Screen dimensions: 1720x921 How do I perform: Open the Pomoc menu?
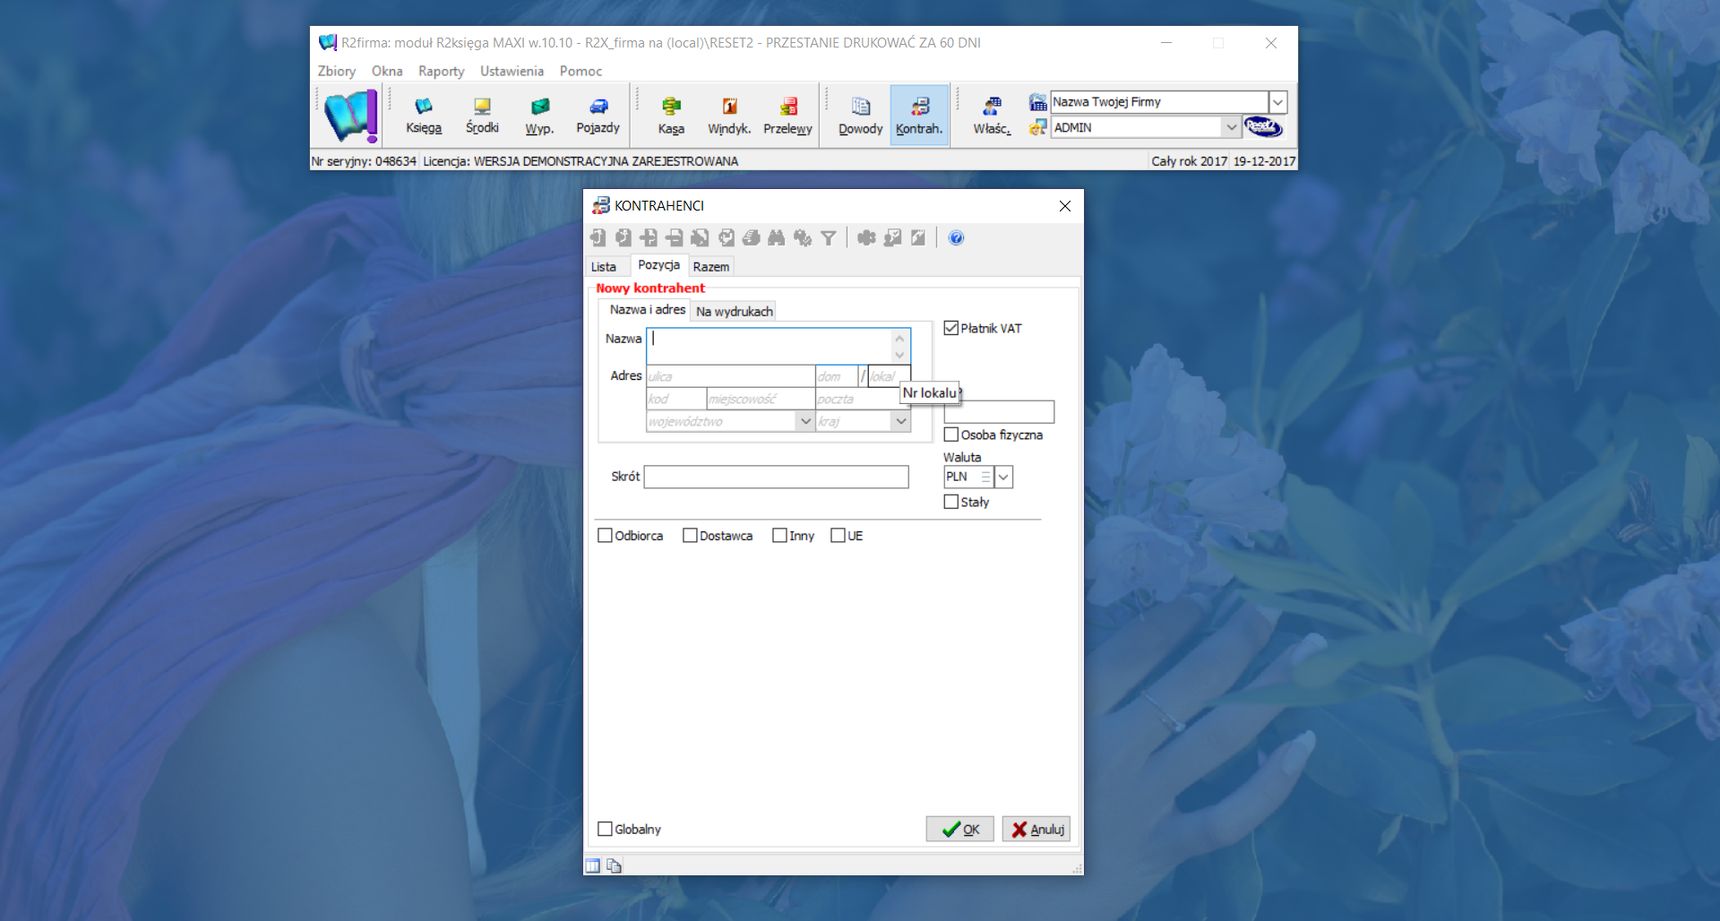581,71
